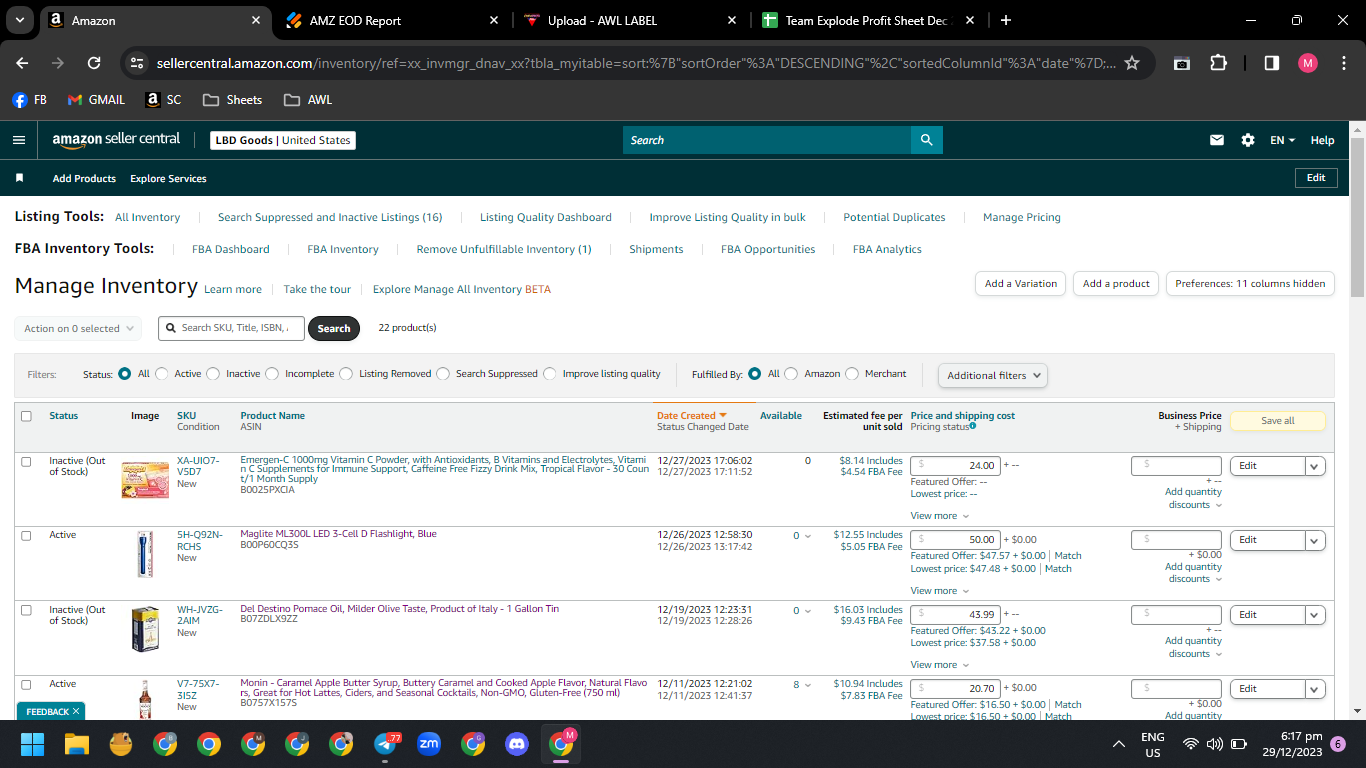Open the SC bookmark
This screenshot has height=768, width=1366.
pos(164,100)
